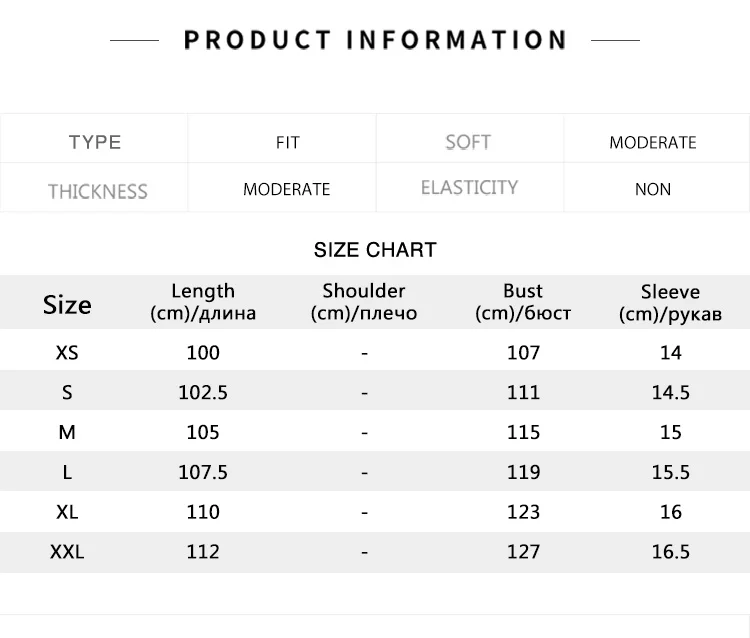Select the XS size row label
The image size is (750, 638).
pyautogui.click(x=67, y=353)
